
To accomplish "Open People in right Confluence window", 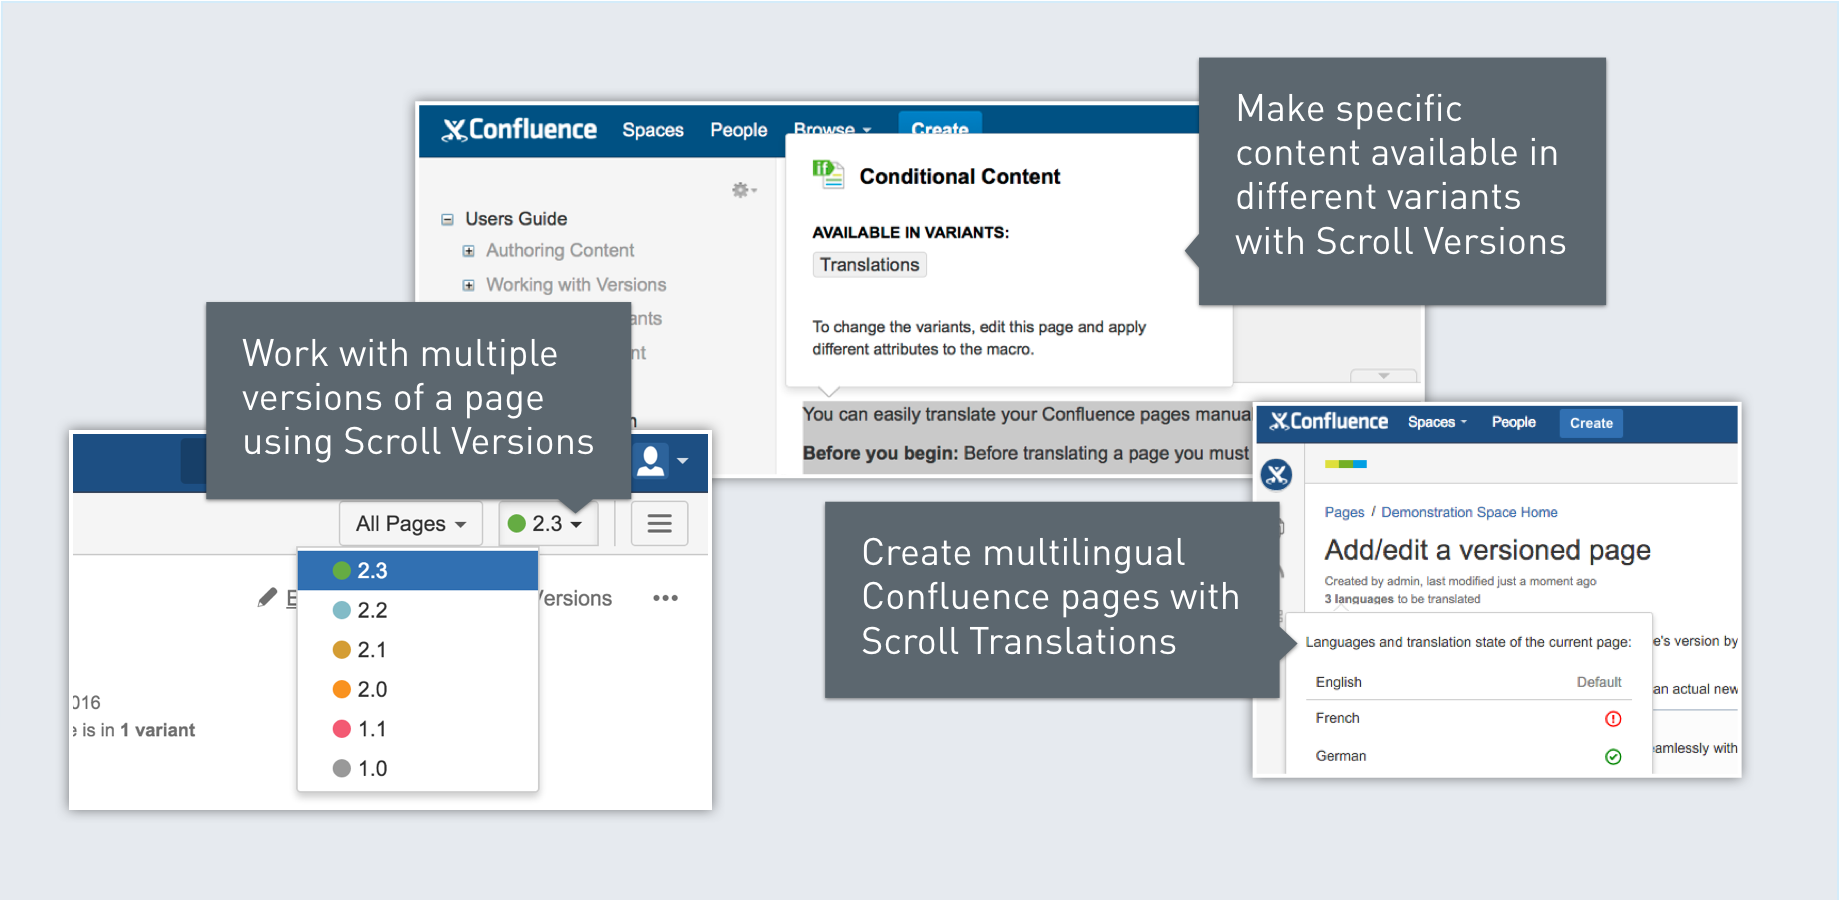I will pyautogui.click(x=1513, y=422).
